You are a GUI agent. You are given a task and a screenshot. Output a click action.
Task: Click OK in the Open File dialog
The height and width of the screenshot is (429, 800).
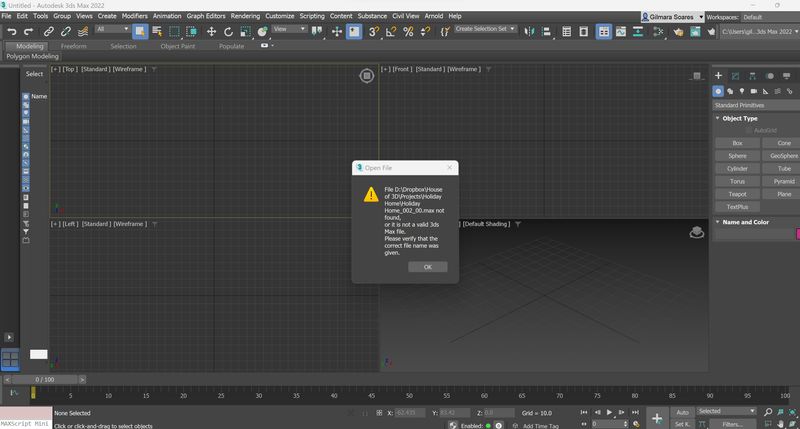pyautogui.click(x=427, y=267)
